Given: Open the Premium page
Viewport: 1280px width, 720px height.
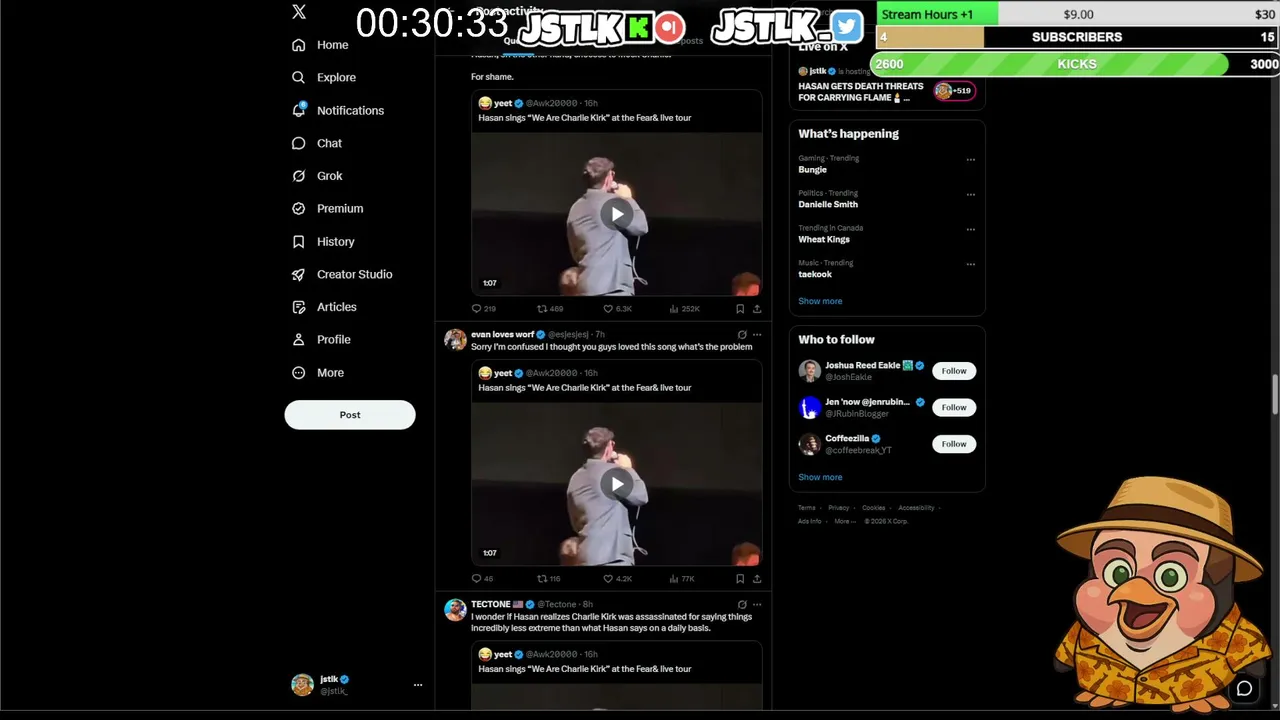Looking at the screenshot, I should 327,208.
